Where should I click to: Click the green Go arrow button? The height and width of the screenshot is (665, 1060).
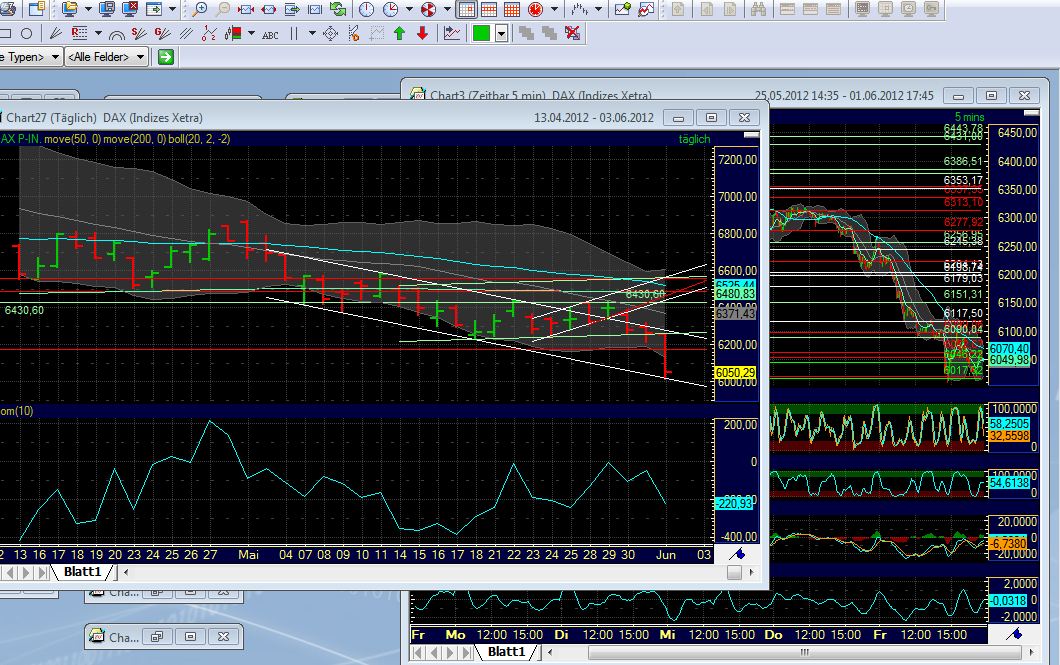tap(167, 56)
